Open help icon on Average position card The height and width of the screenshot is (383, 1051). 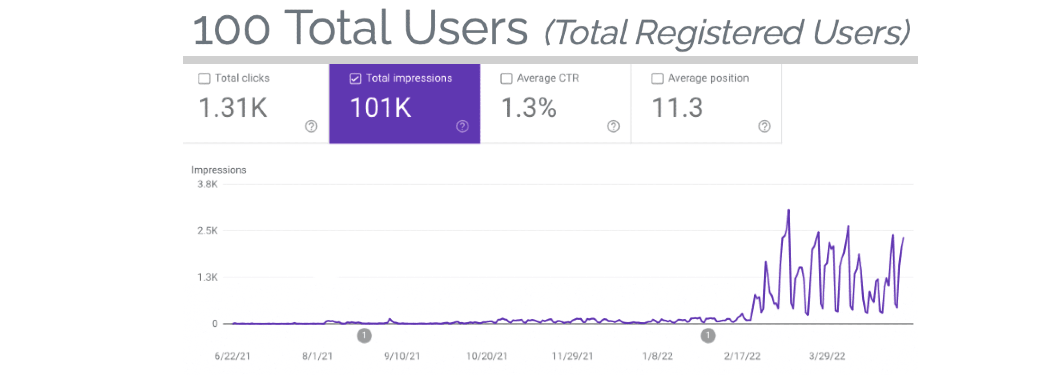tap(765, 126)
